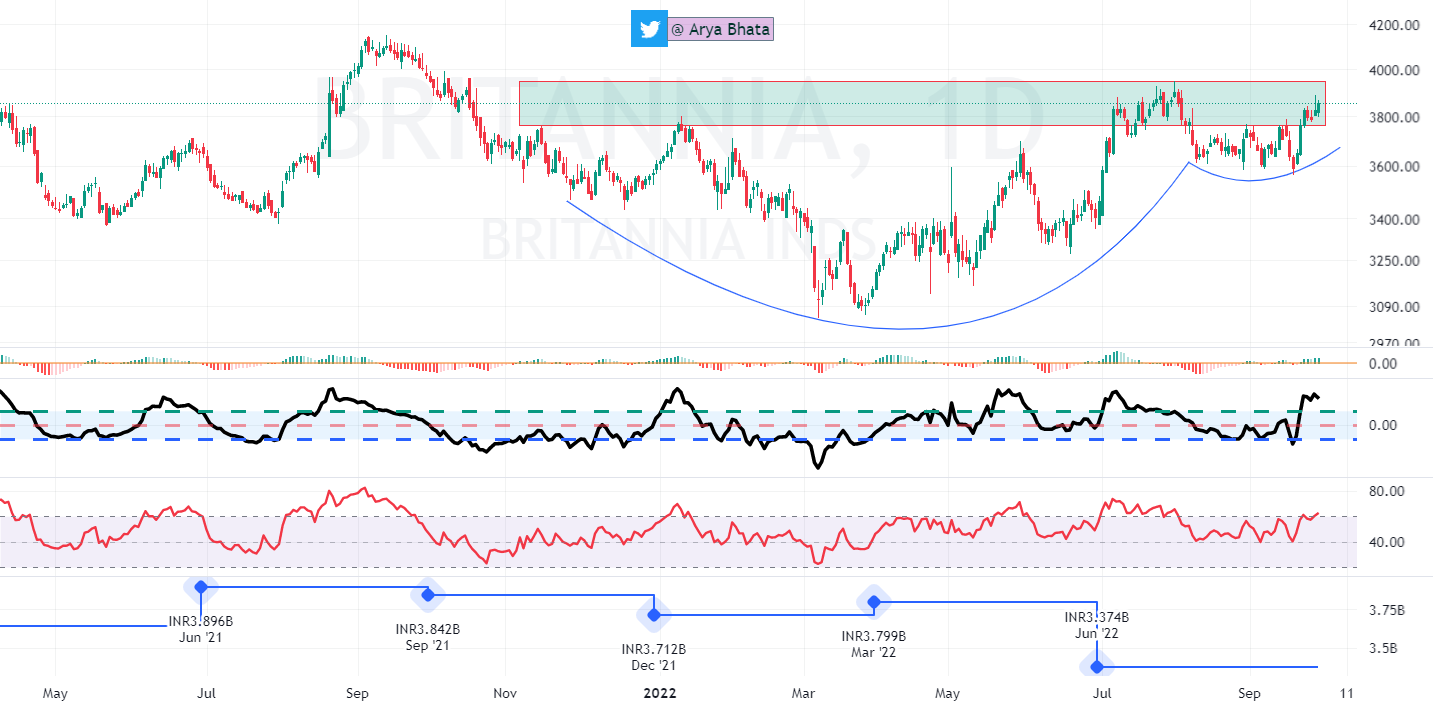Select the 3.5B value on the revenue axis

point(1381,649)
